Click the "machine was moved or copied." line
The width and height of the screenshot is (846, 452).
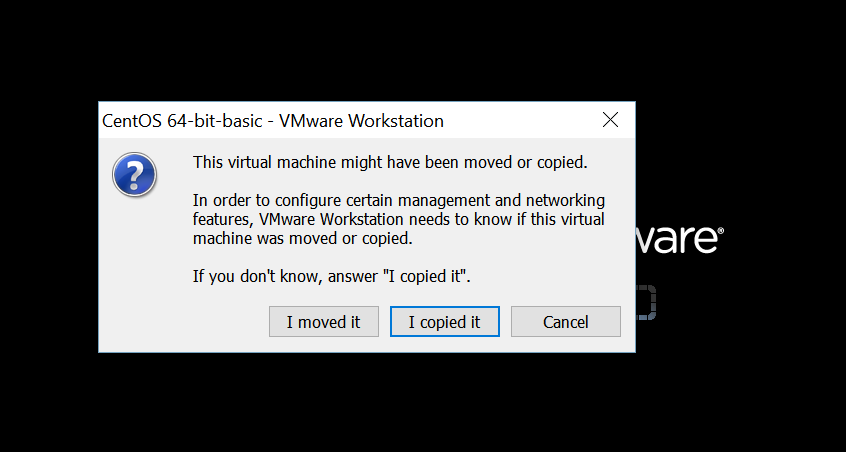[x=302, y=239]
